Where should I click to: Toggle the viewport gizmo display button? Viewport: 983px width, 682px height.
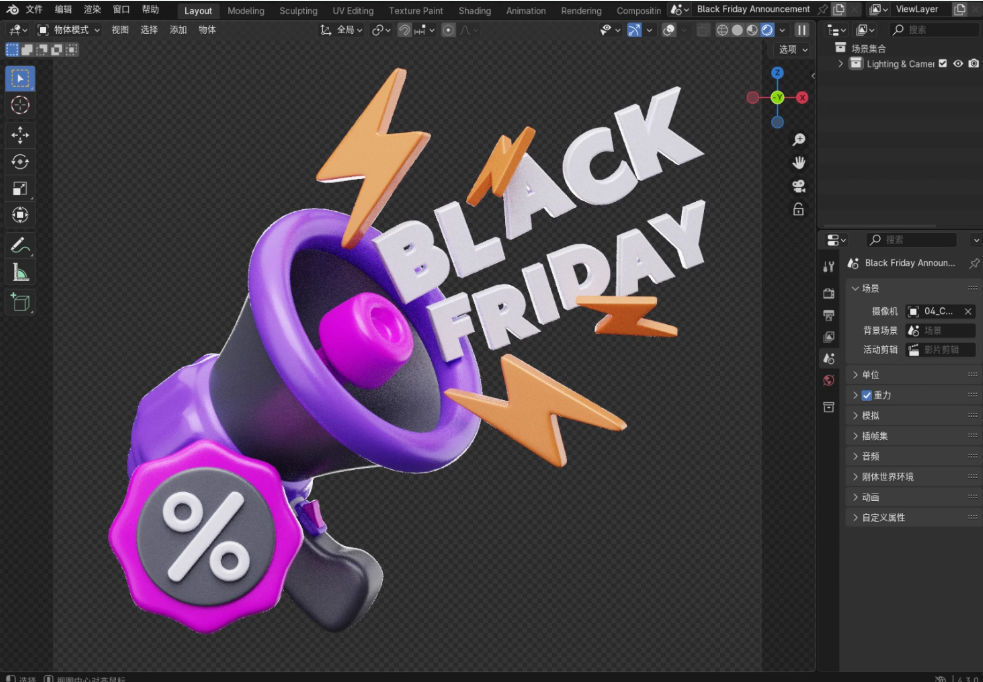pos(634,30)
